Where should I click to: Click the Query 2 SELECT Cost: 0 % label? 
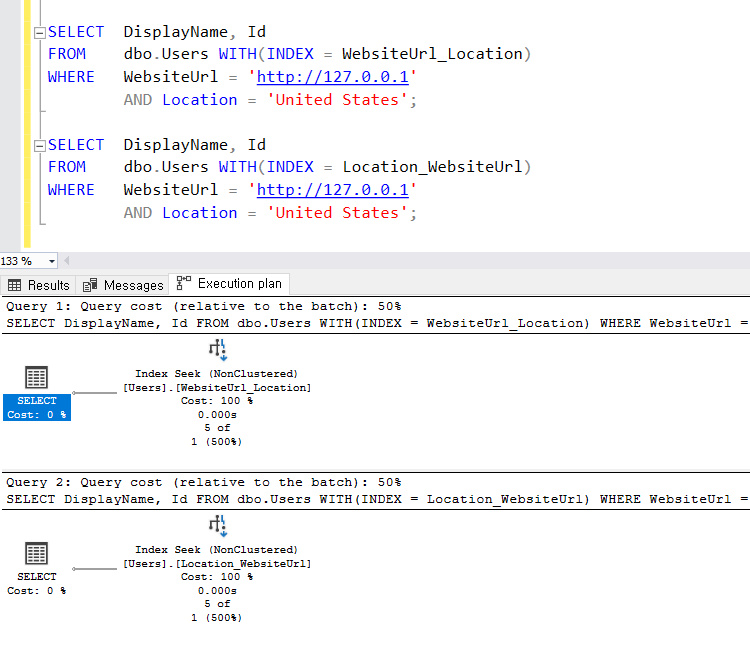click(37, 584)
